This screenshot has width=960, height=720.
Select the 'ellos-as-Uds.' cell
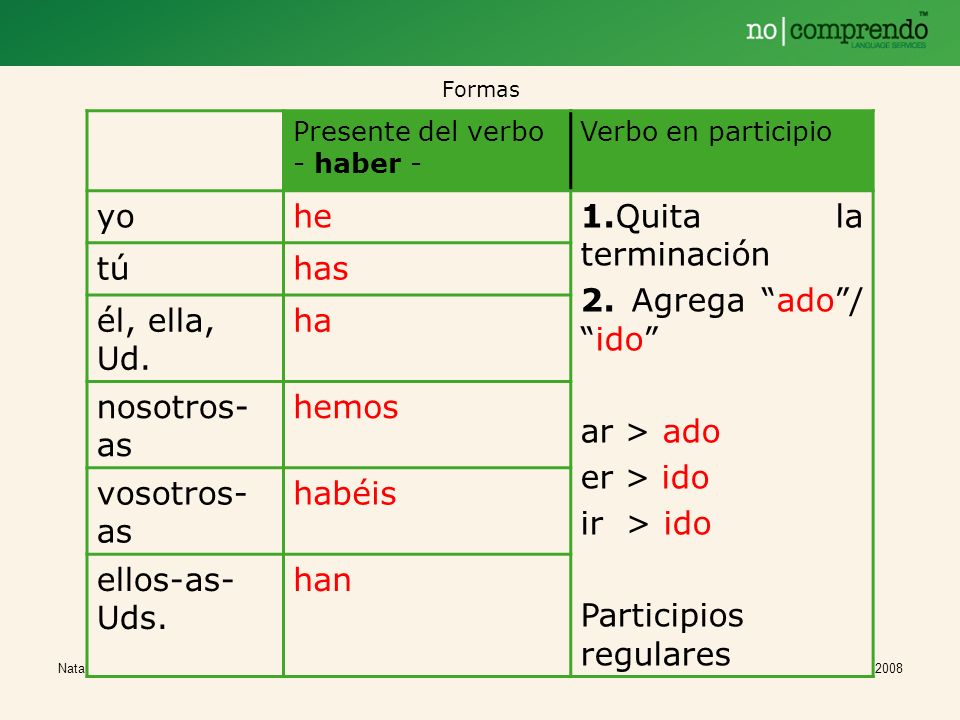coord(185,615)
